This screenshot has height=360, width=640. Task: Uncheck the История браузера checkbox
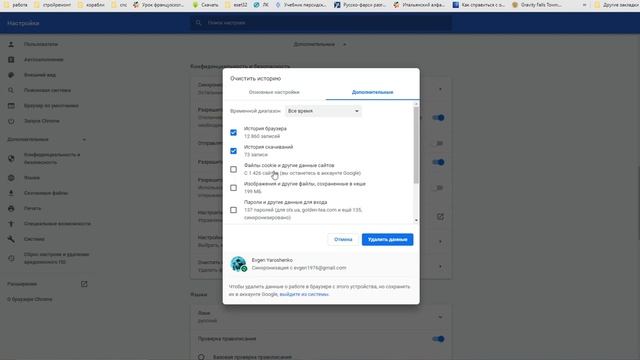(233, 133)
